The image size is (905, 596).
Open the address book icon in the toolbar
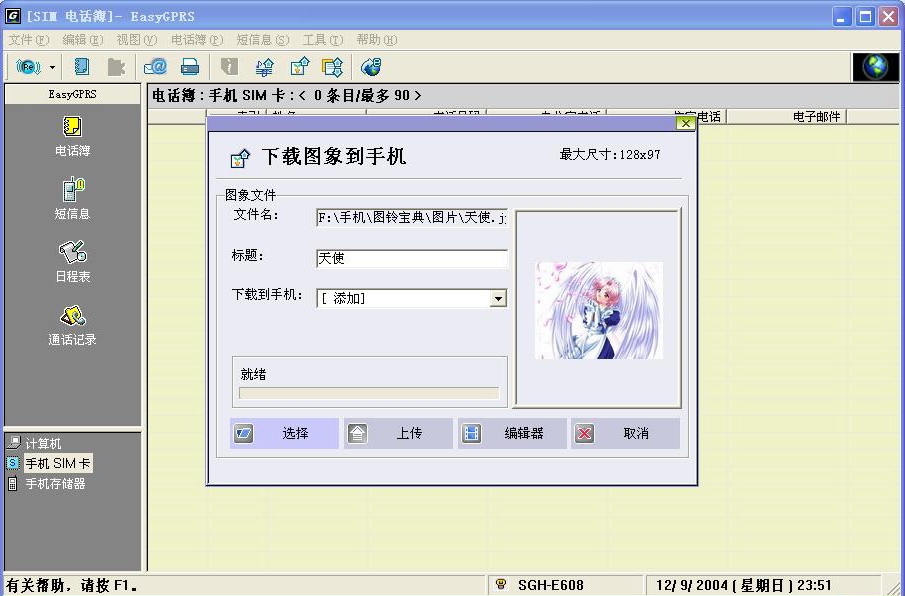coord(82,67)
